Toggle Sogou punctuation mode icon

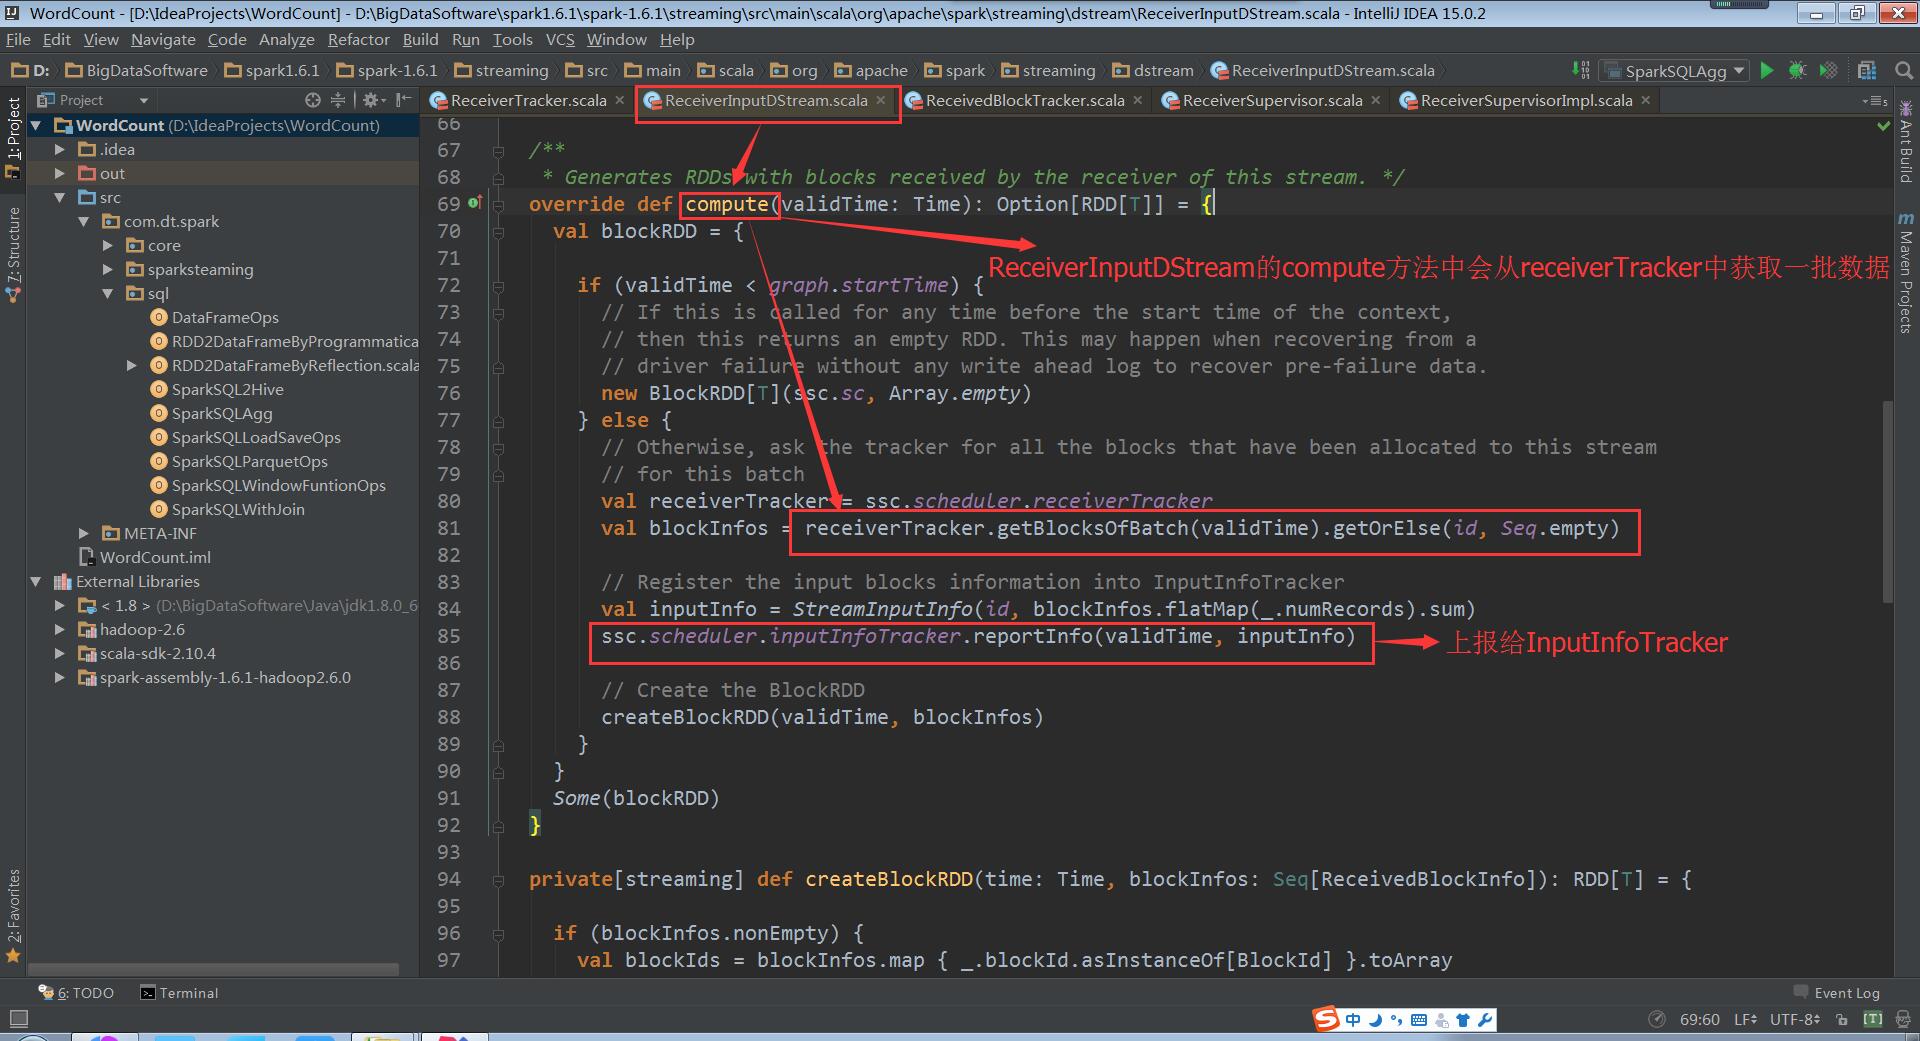1397,1021
